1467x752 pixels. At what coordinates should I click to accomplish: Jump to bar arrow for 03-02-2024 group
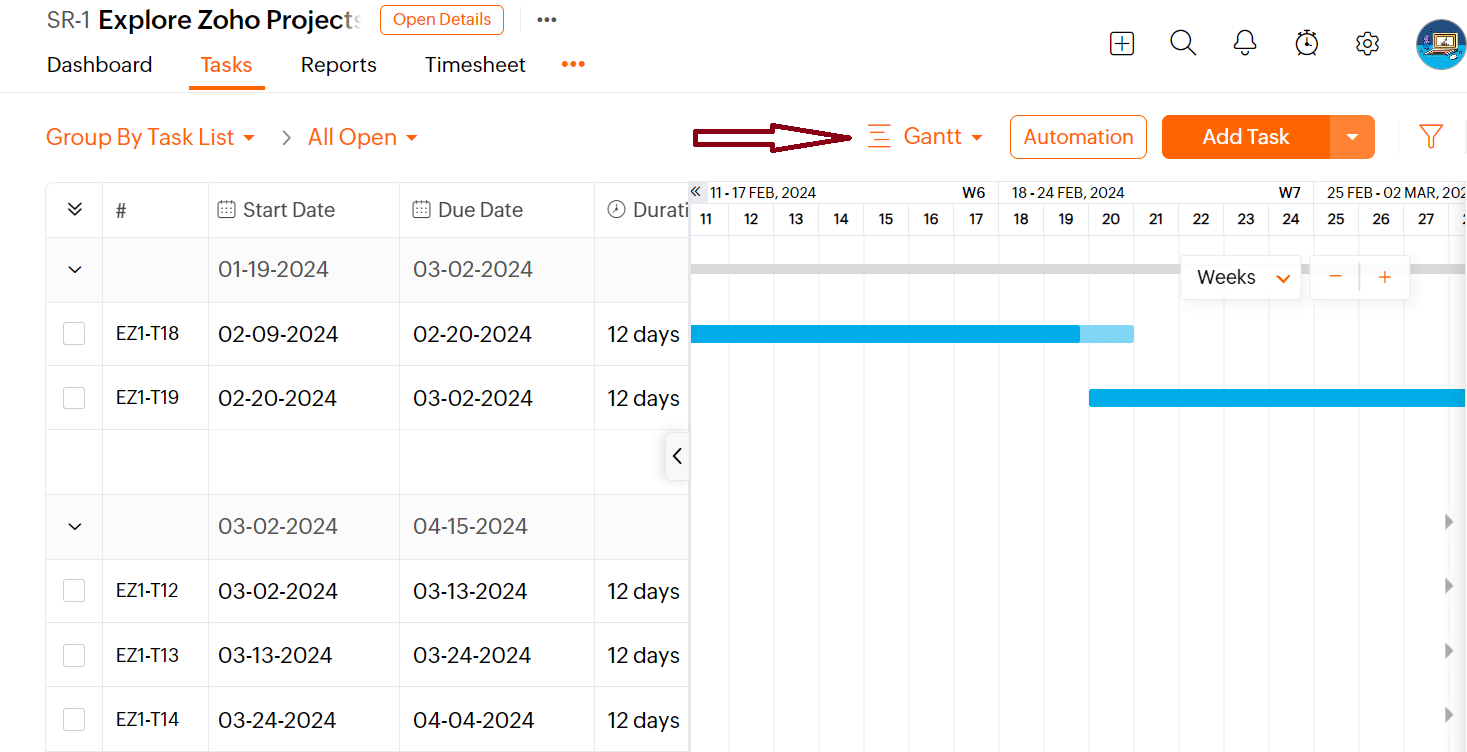(x=1449, y=522)
